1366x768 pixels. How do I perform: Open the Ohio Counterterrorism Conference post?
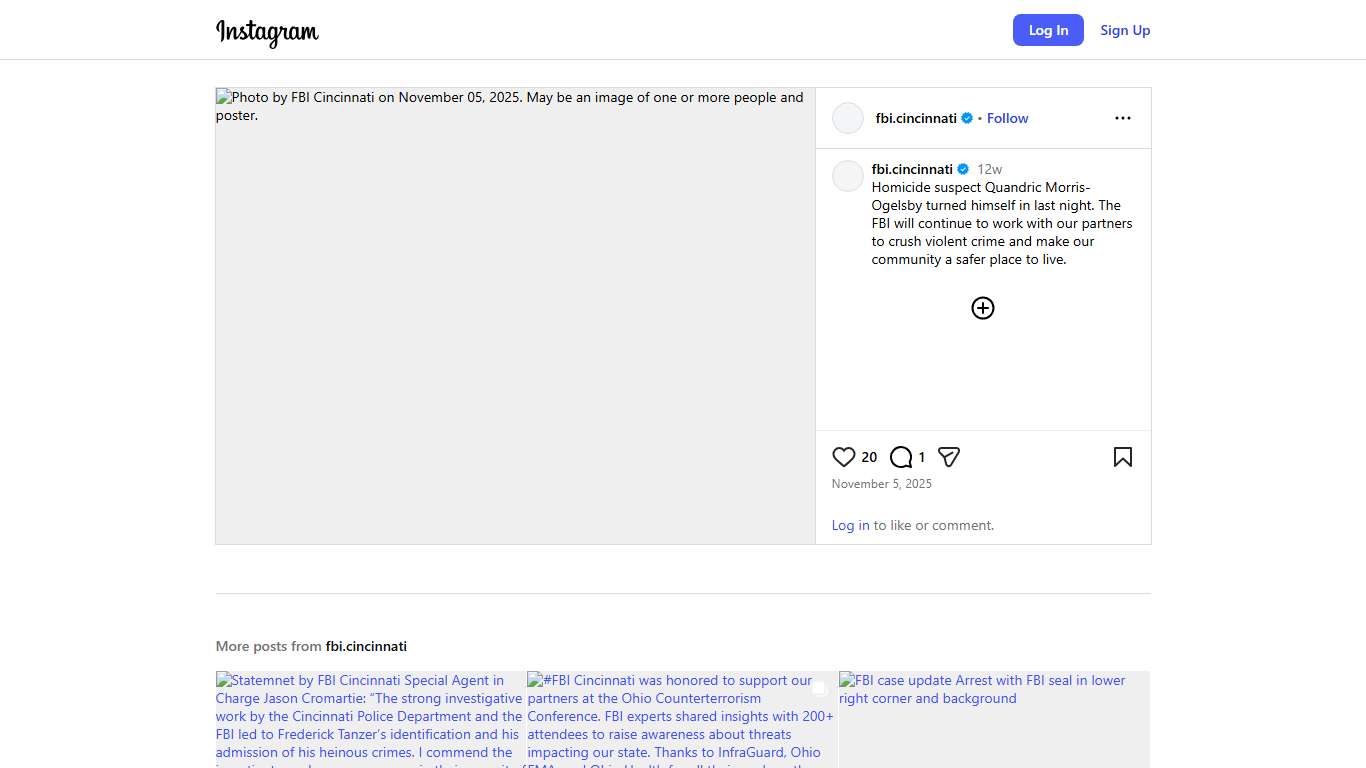coord(682,719)
